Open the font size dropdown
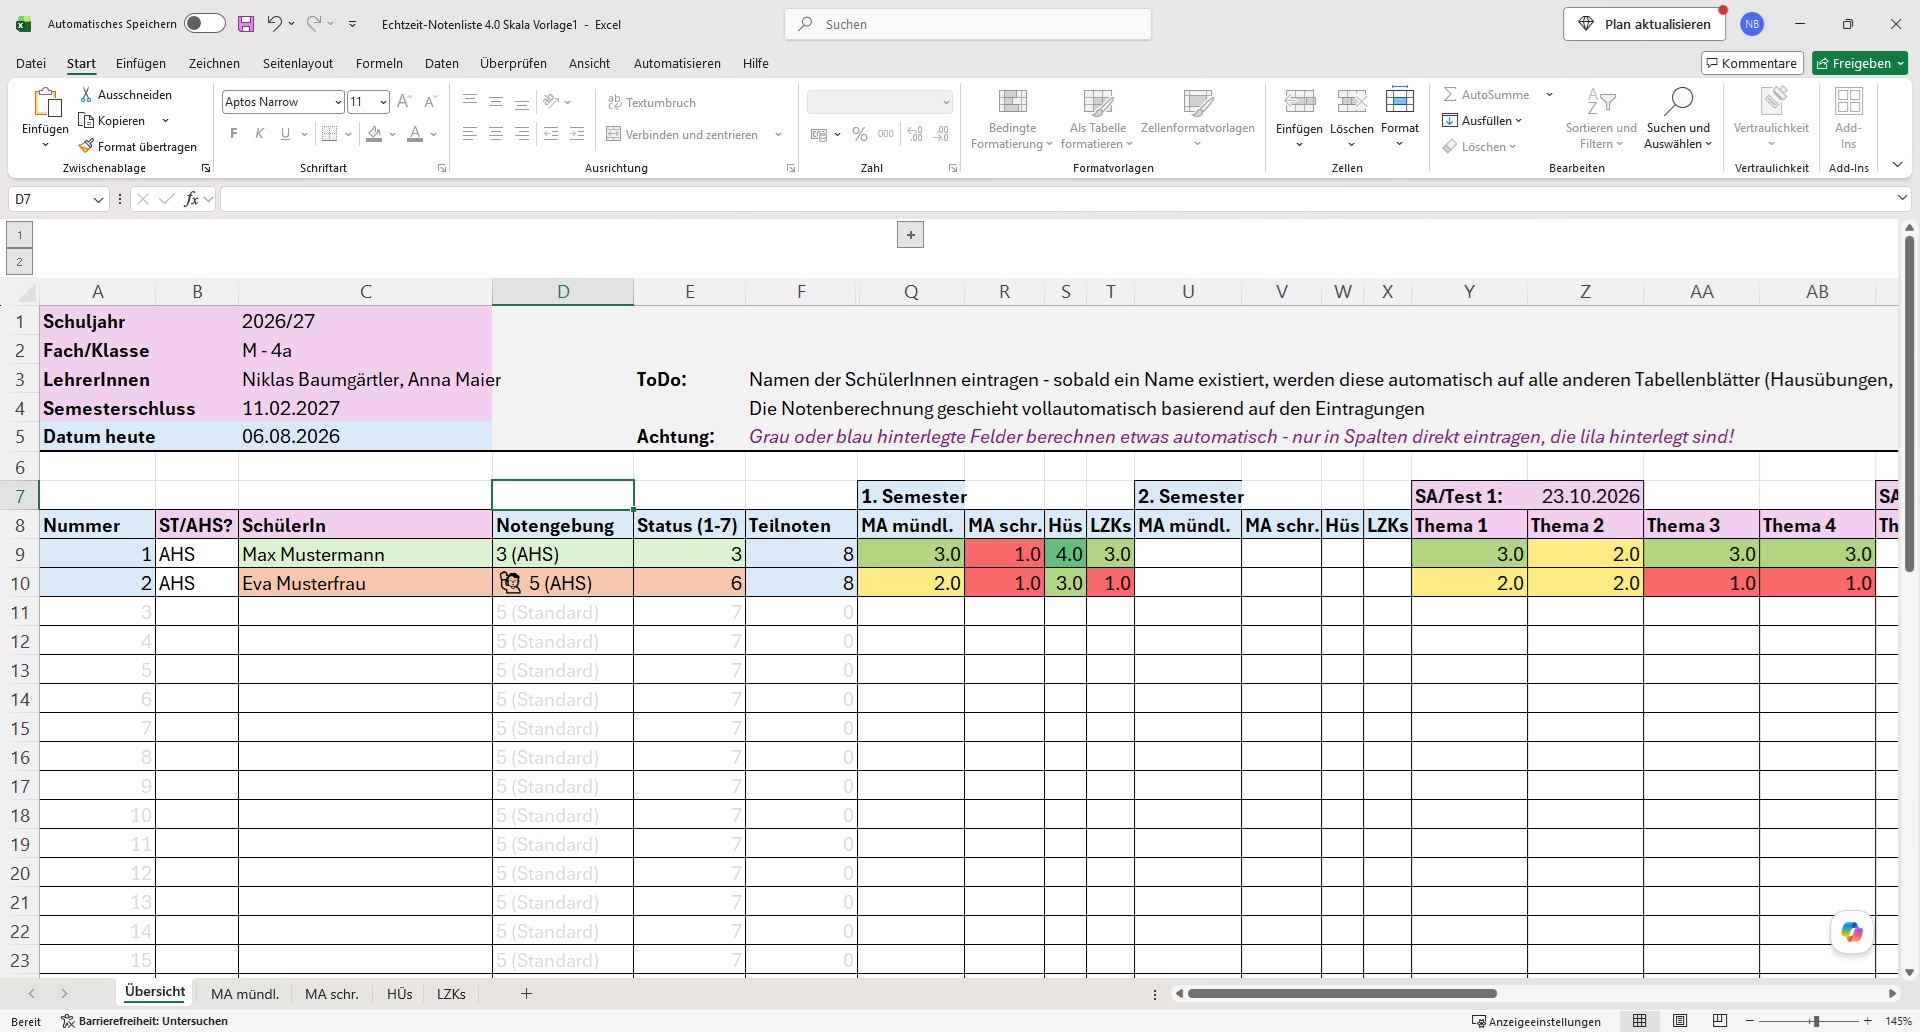 point(383,102)
